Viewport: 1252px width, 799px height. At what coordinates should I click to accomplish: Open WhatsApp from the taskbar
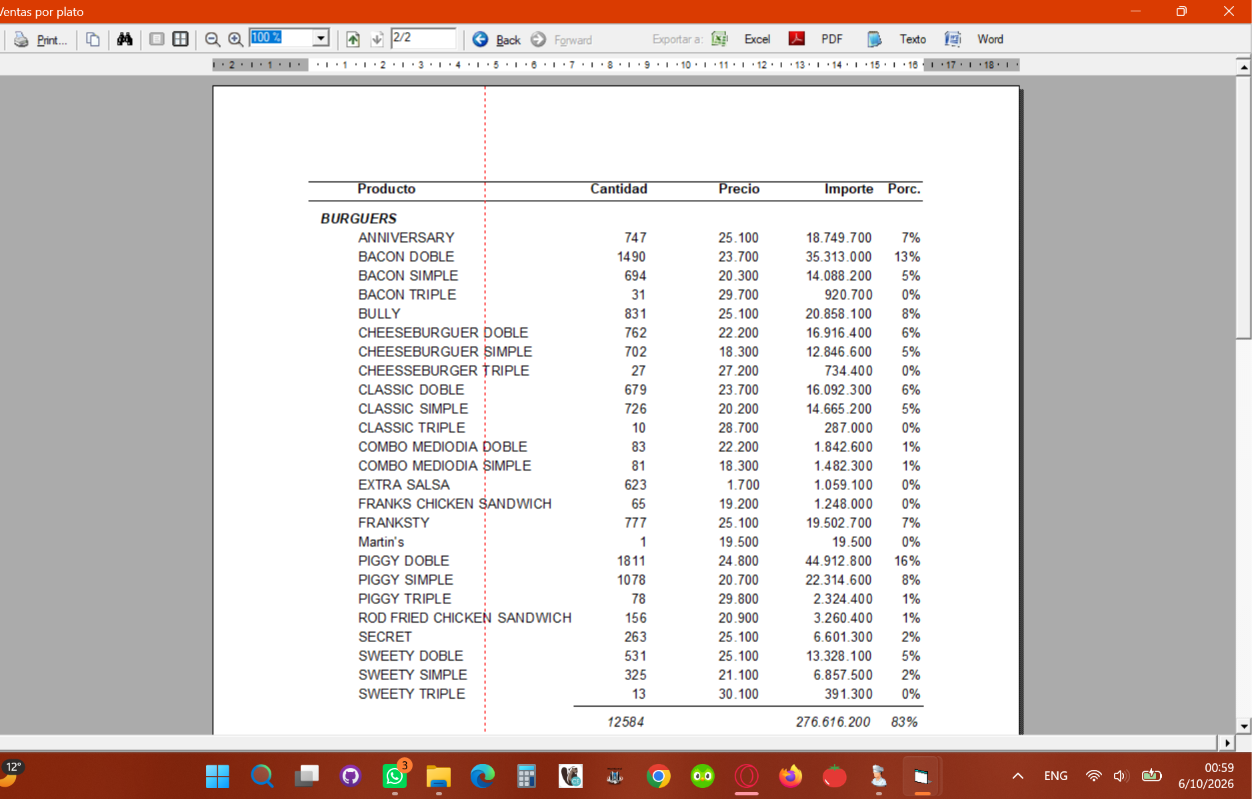(395, 776)
